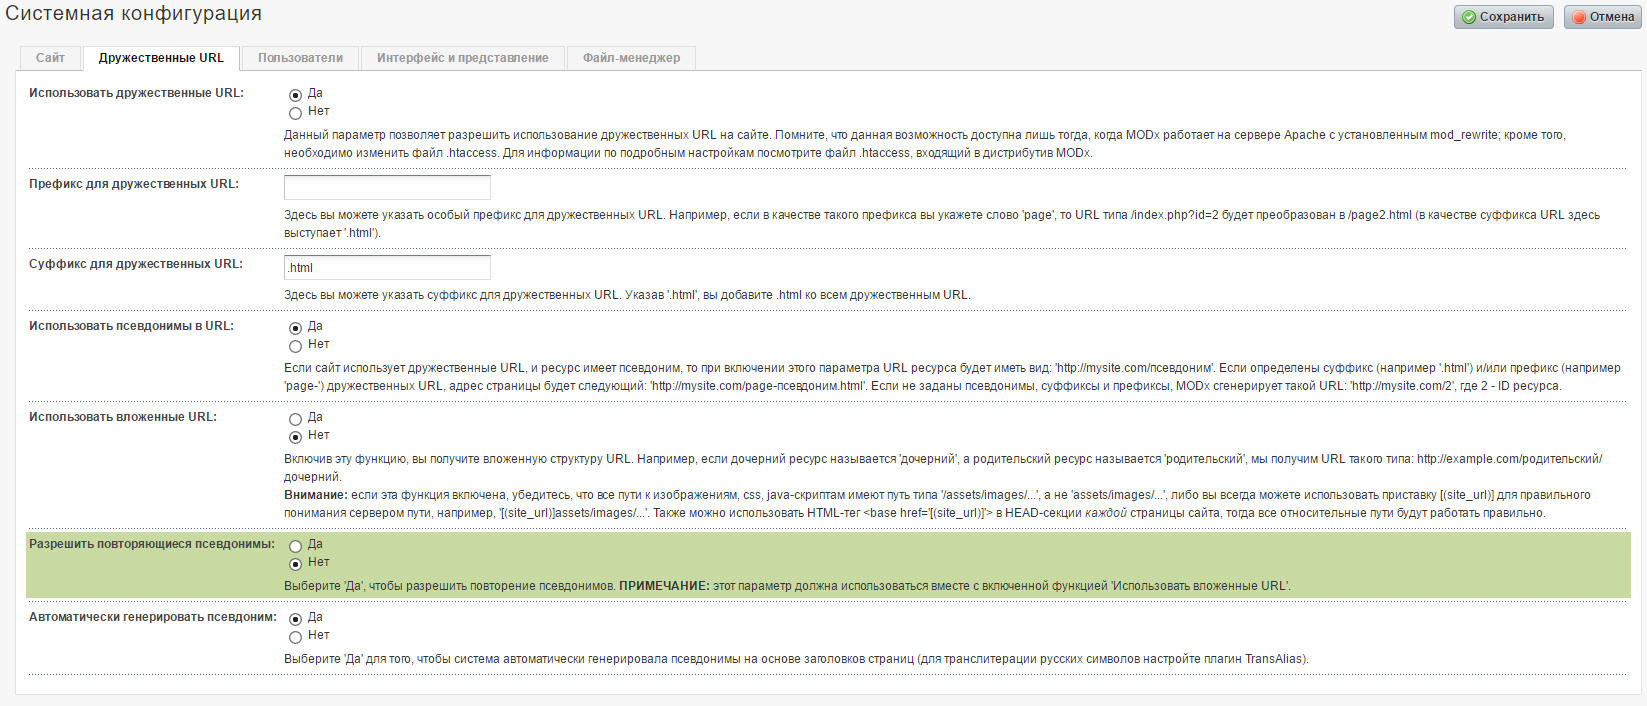The image size is (1647, 706).
Task: Select Нет for nested URLs
Action: [295, 437]
